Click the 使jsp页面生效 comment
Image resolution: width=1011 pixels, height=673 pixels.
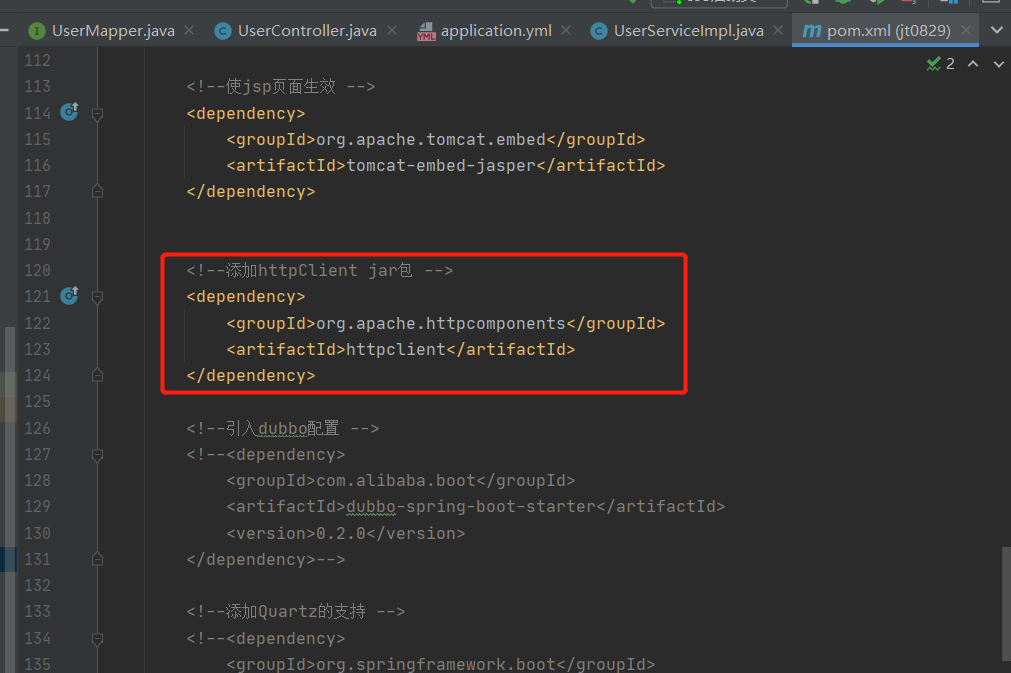pos(280,86)
